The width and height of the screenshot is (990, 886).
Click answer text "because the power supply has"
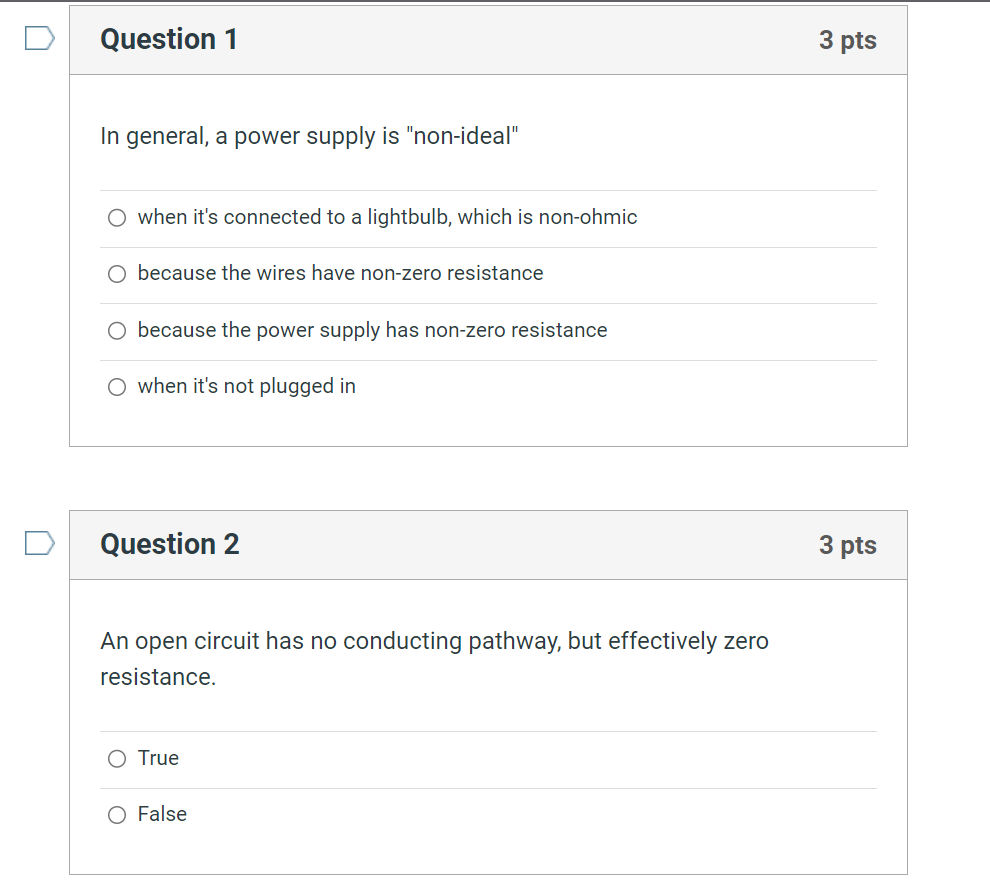point(372,330)
